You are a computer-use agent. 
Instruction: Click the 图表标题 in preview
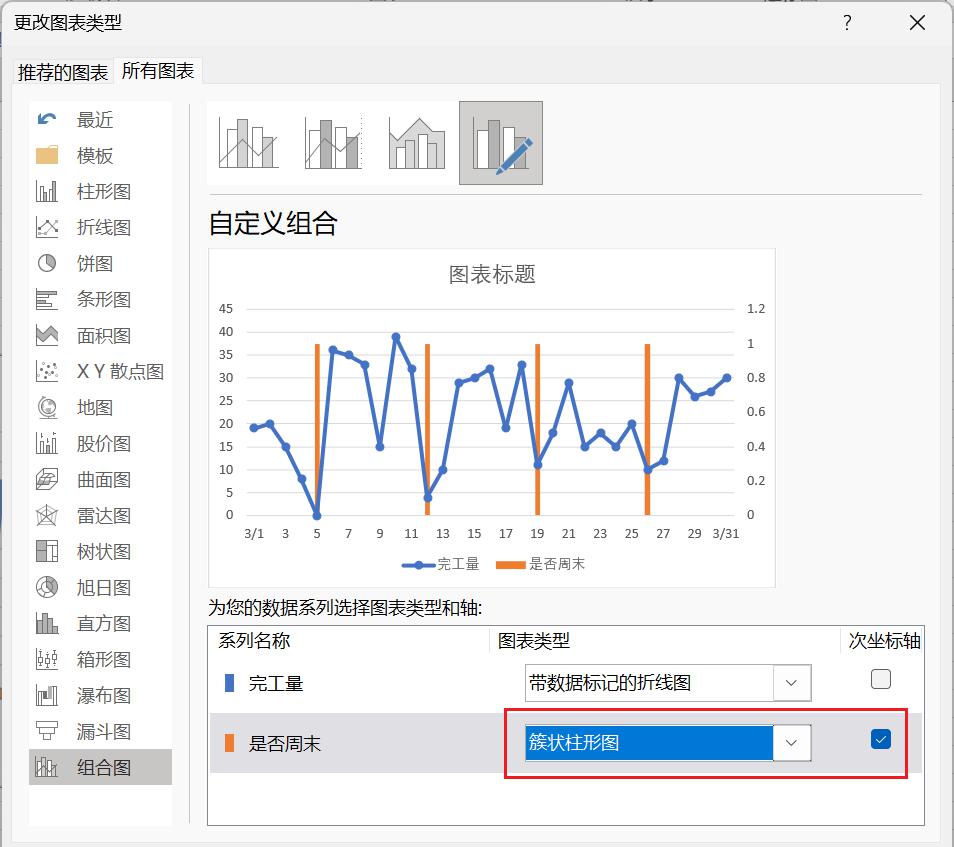point(492,274)
